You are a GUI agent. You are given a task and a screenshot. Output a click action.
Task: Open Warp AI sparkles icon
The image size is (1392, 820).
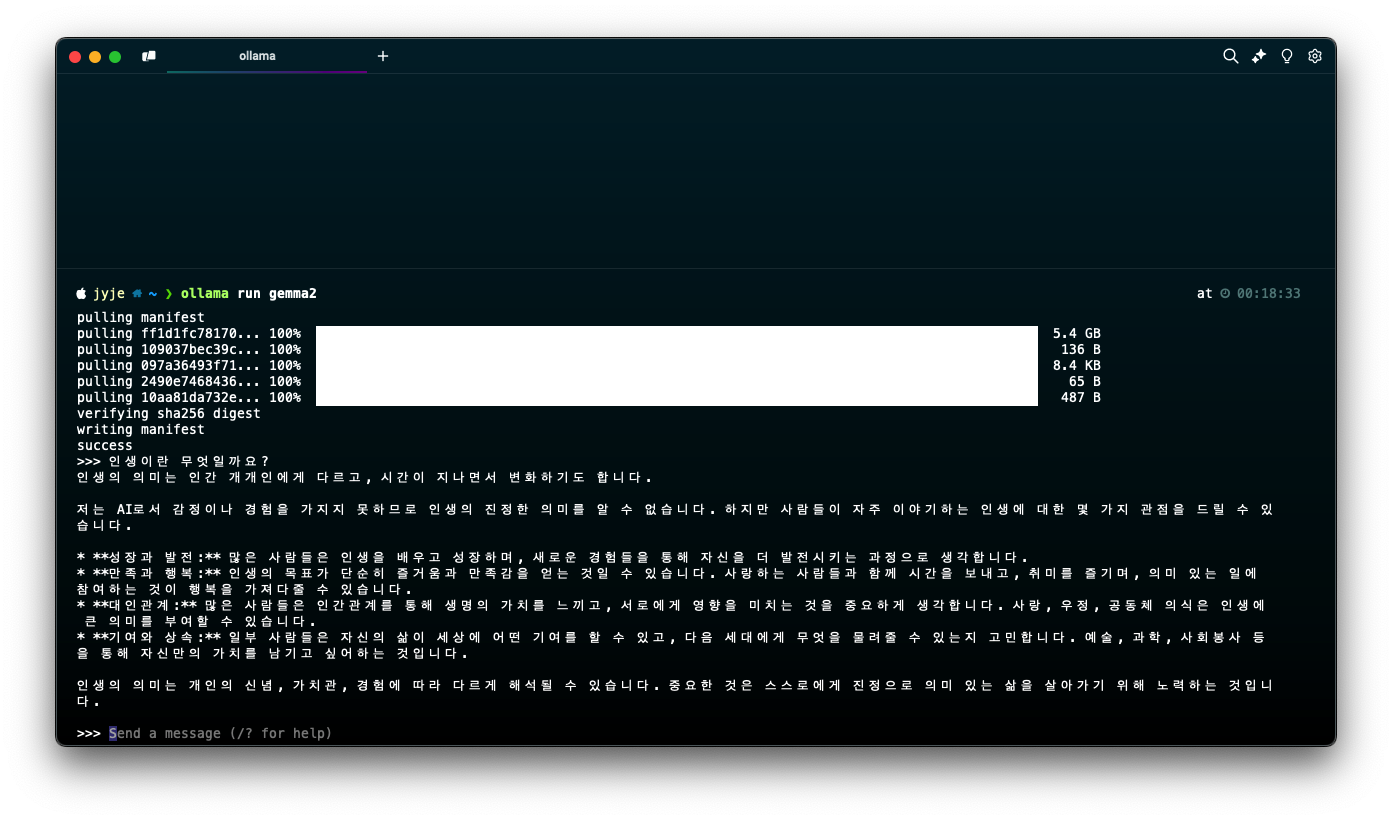pyautogui.click(x=1259, y=56)
